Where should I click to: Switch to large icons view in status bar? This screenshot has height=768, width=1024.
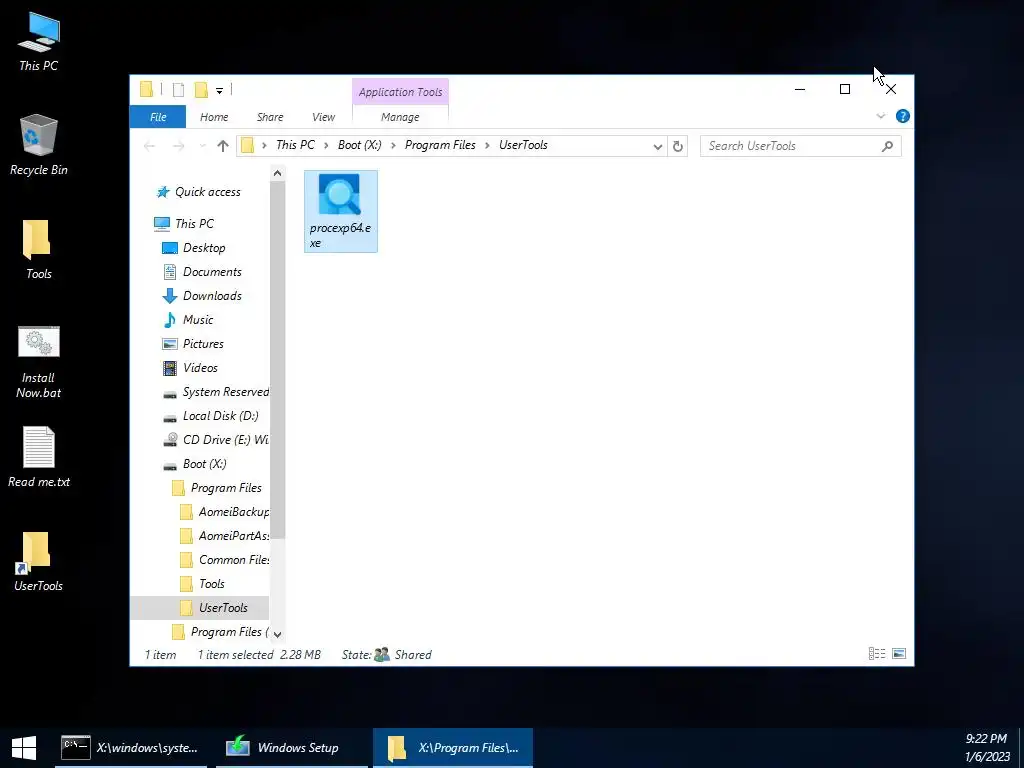899,654
